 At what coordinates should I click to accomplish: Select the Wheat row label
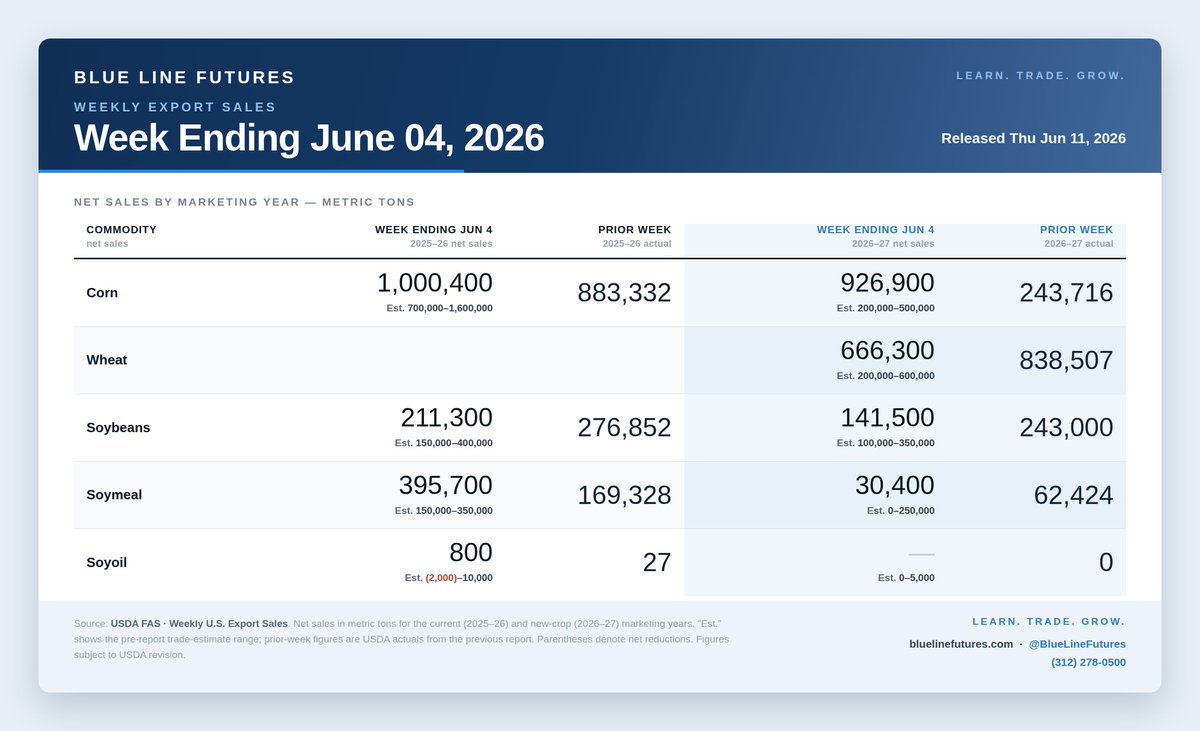pyautogui.click(x=107, y=360)
